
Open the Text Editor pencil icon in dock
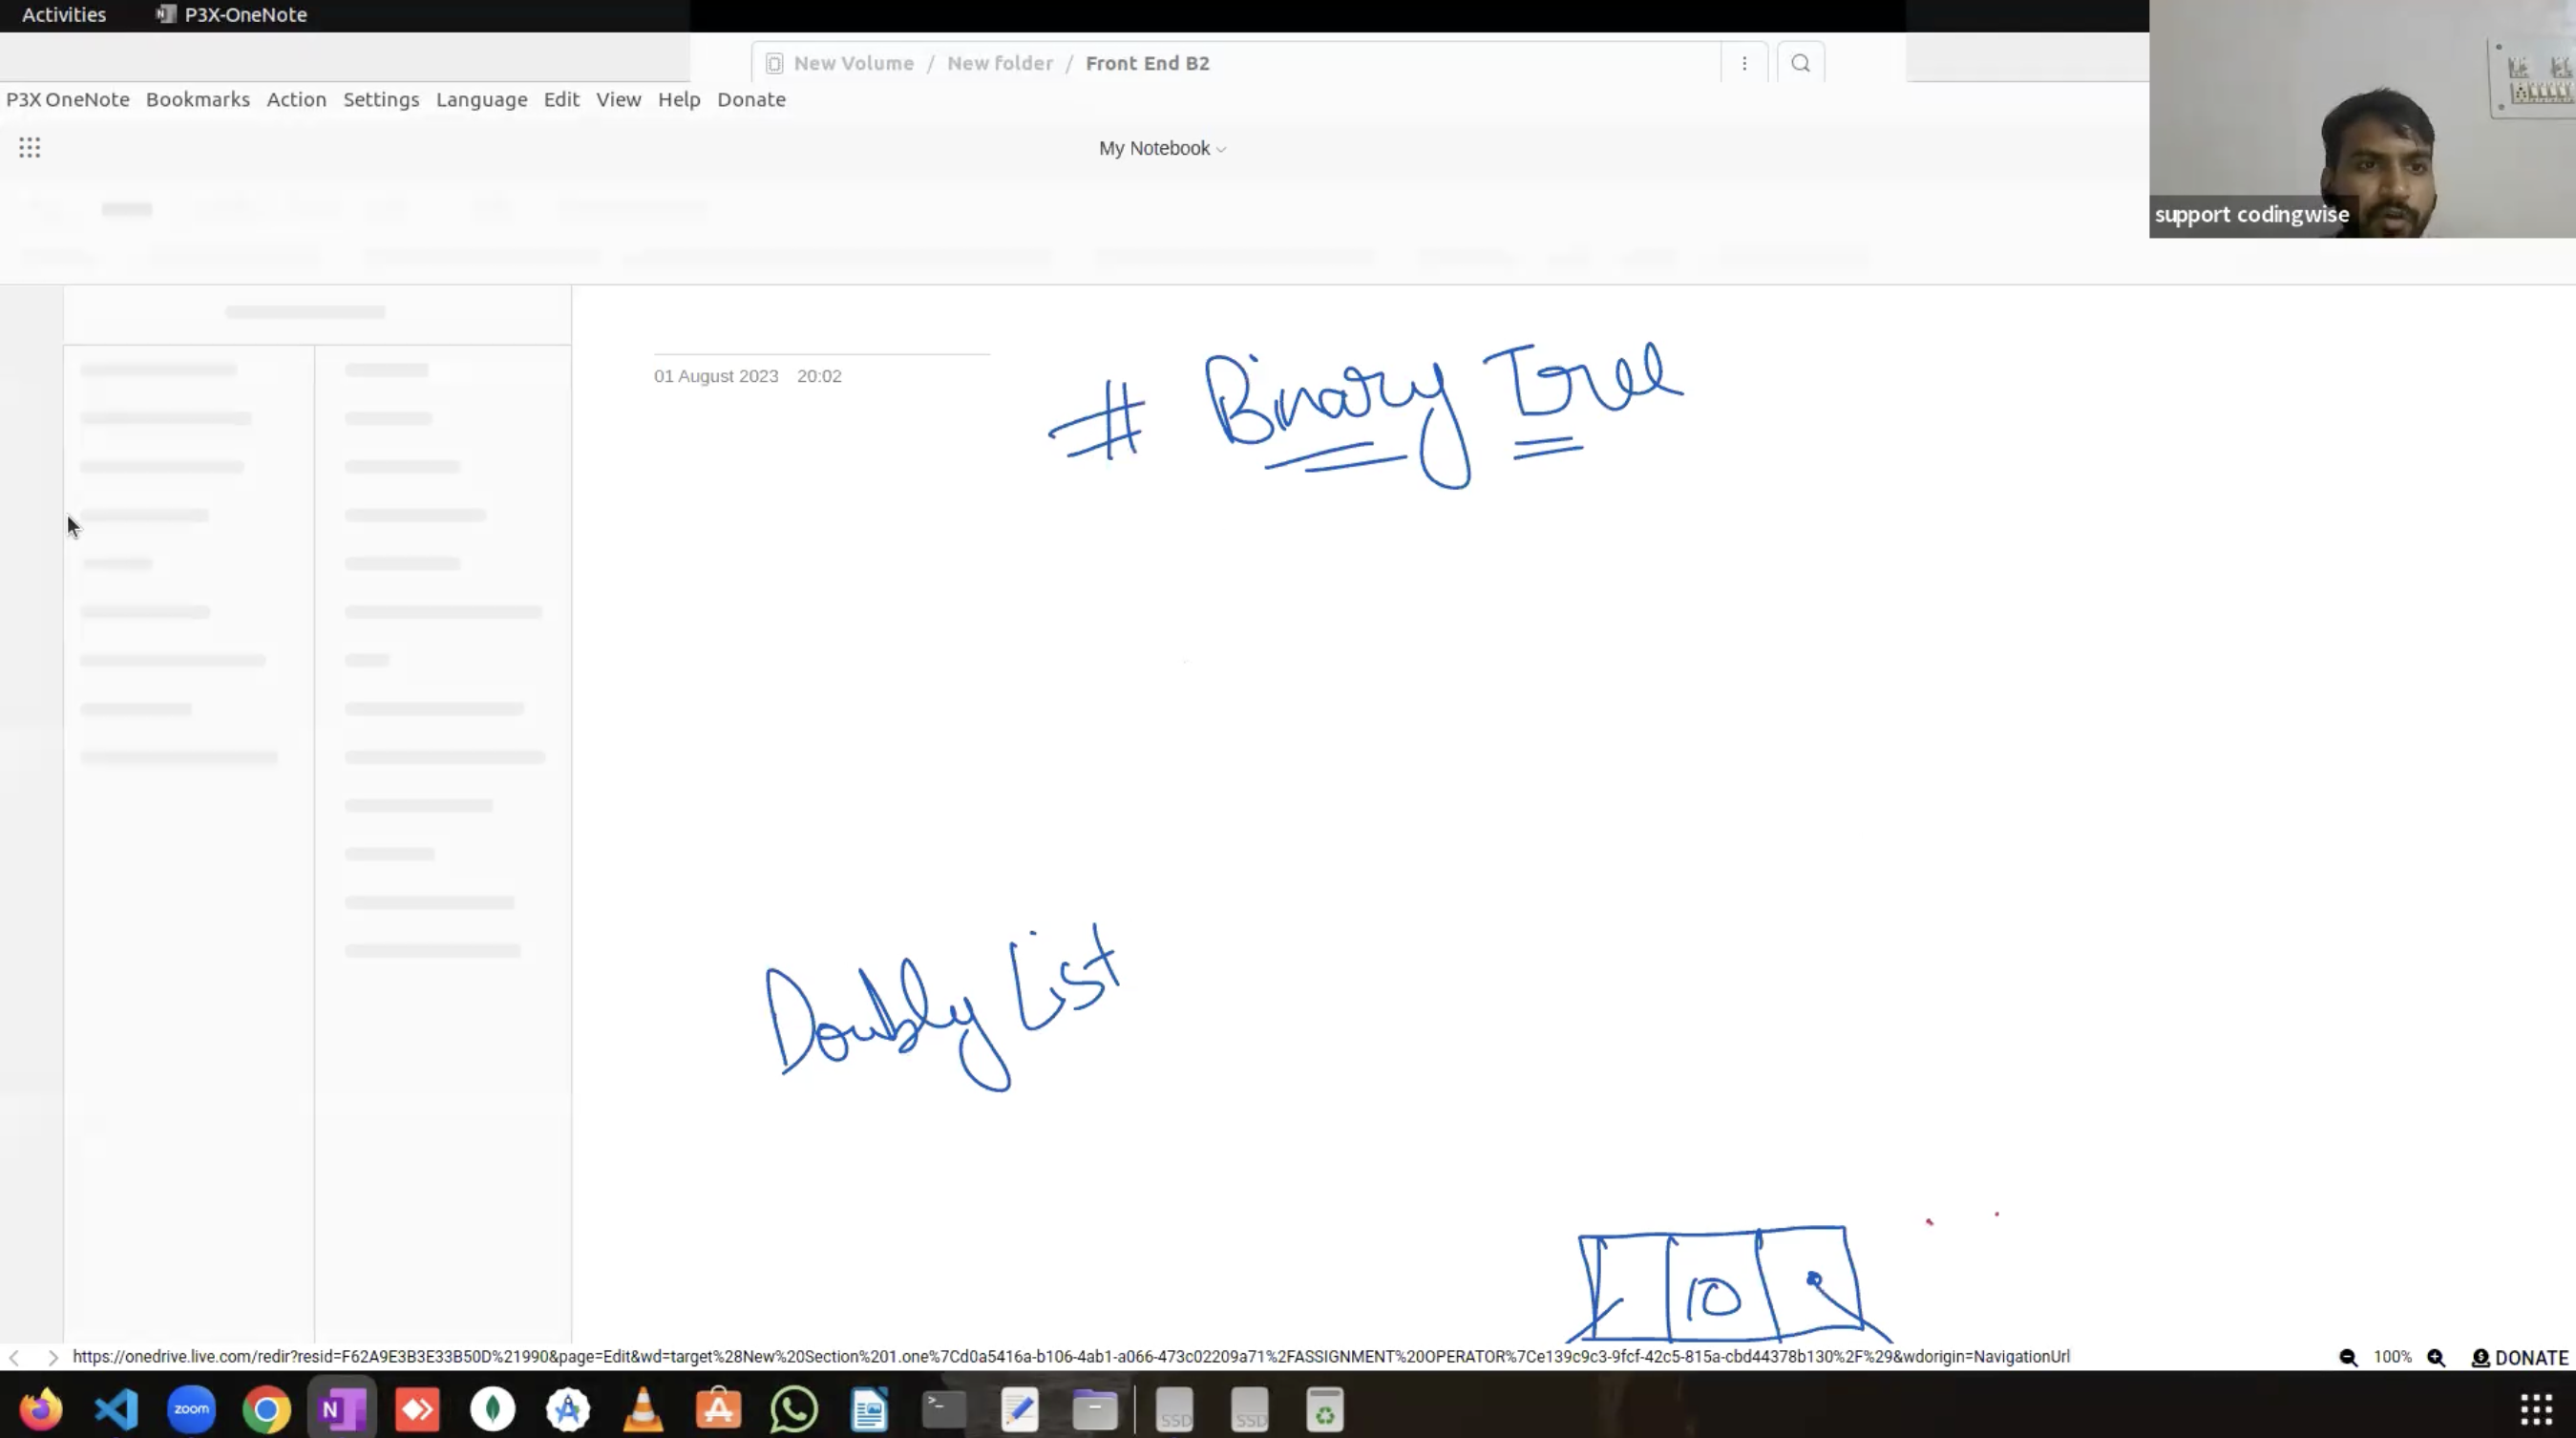pos(1019,1410)
